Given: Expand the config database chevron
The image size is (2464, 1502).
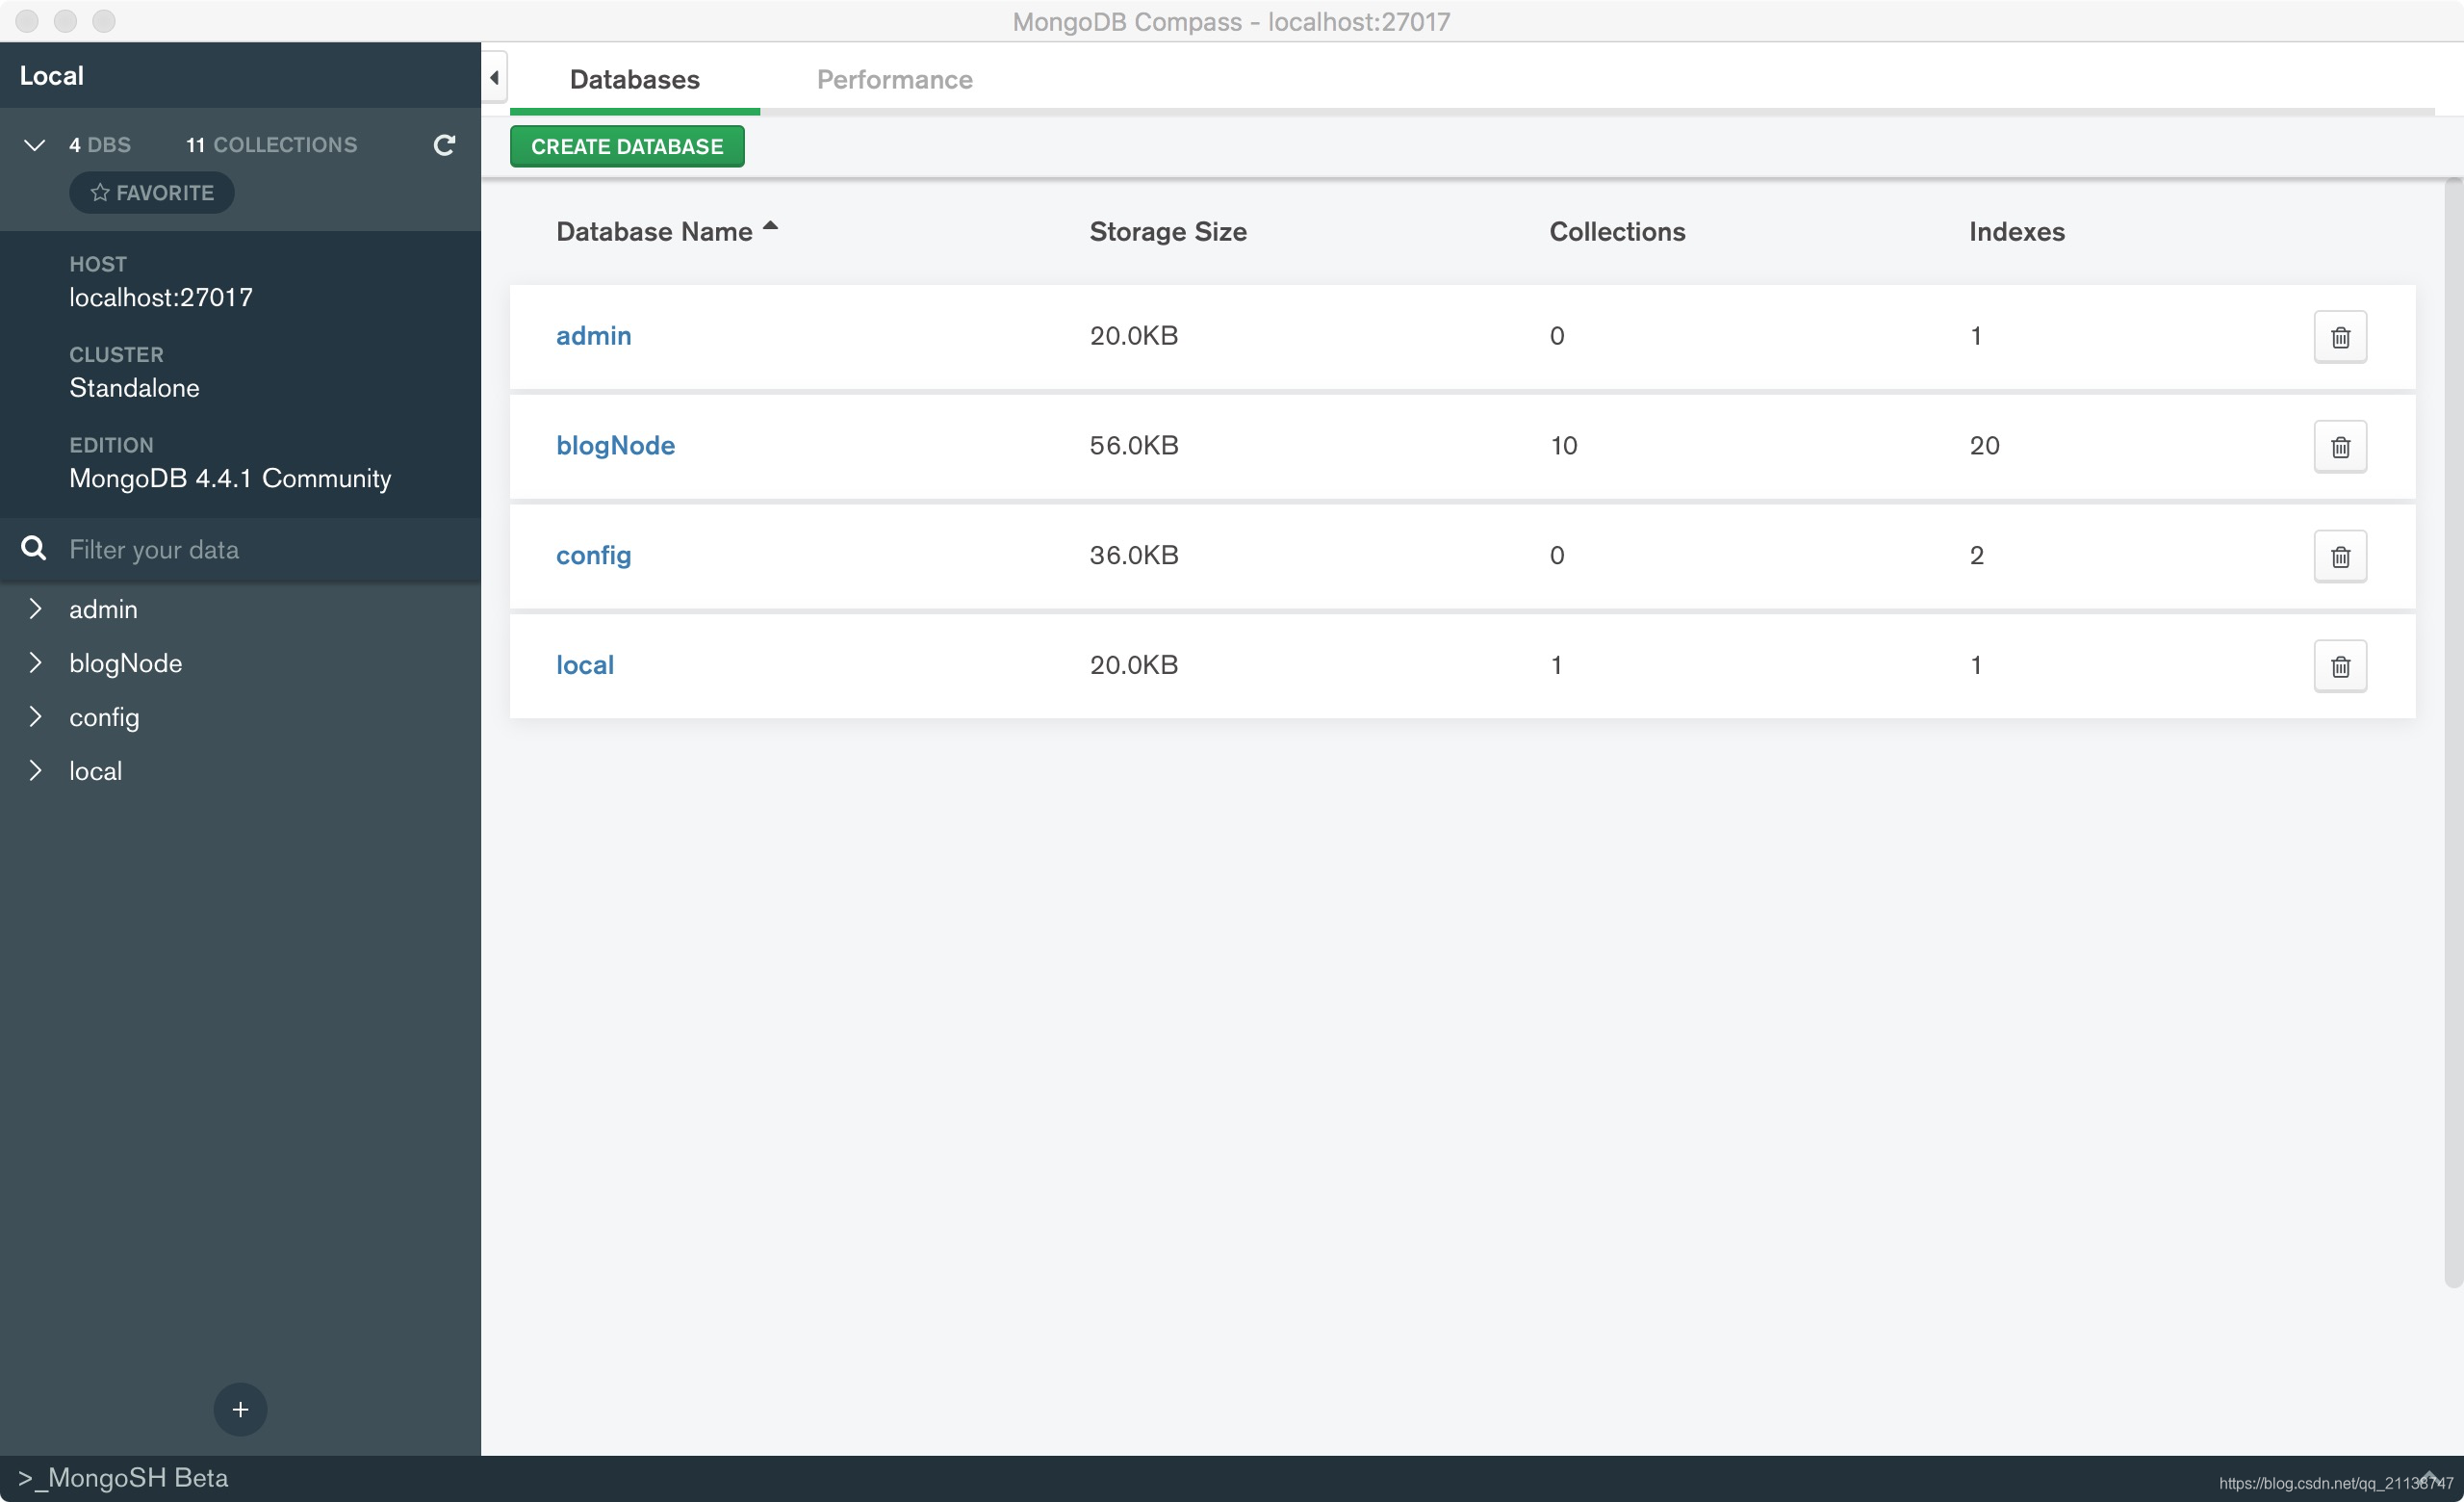Looking at the screenshot, I should tap(36, 717).
